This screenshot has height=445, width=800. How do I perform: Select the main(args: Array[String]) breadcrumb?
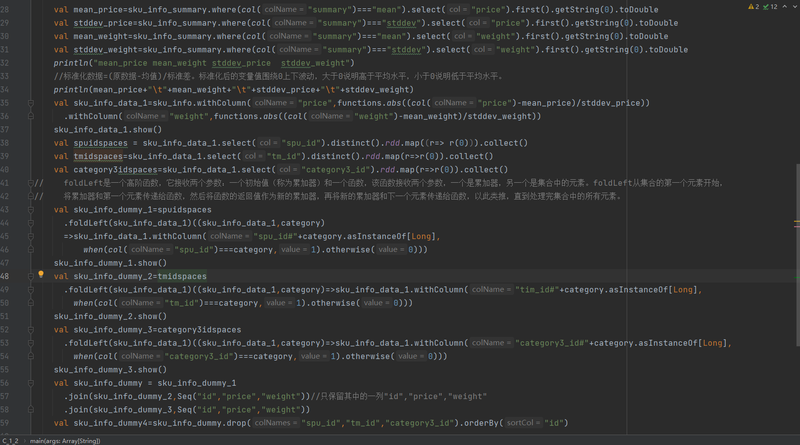click(65, 441)
